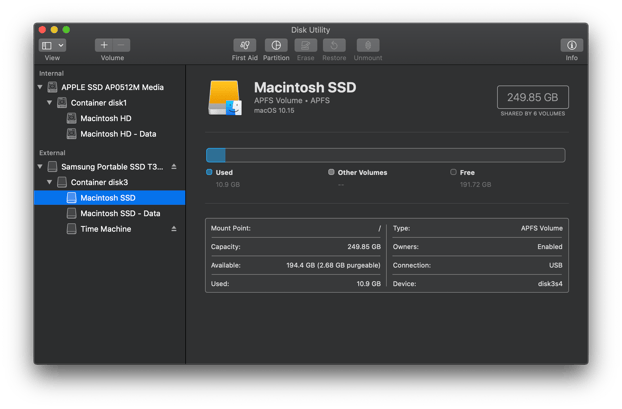622x409 pixels.
Task: Click the Macintosh SSD title heading
Action: pos(305,87)
